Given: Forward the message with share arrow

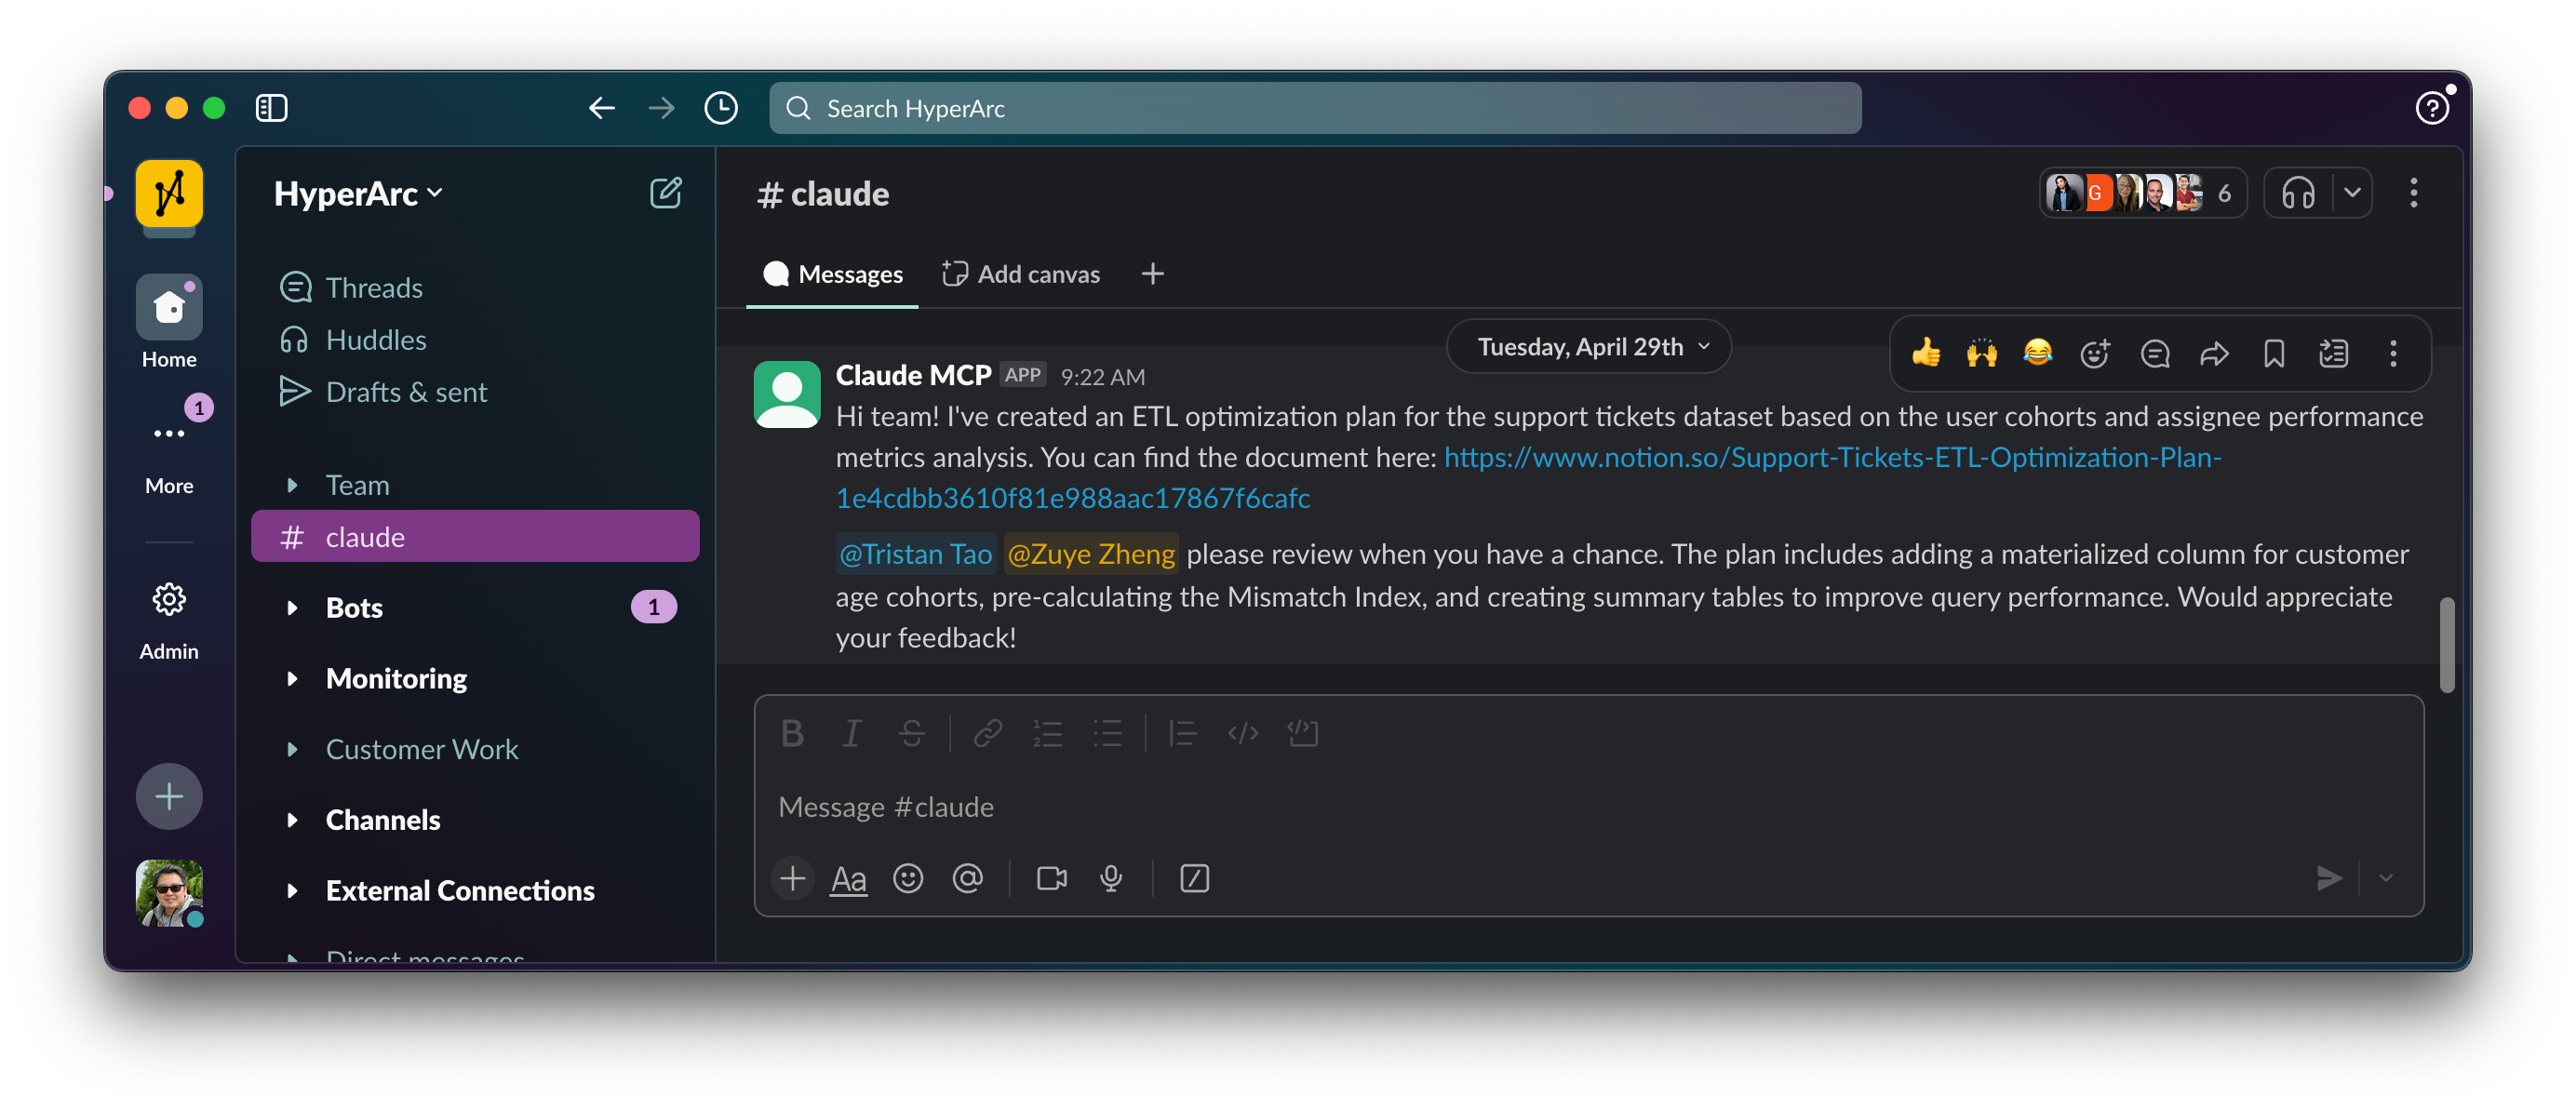Looking at the screenshot, I should (x=2214, y=353).
